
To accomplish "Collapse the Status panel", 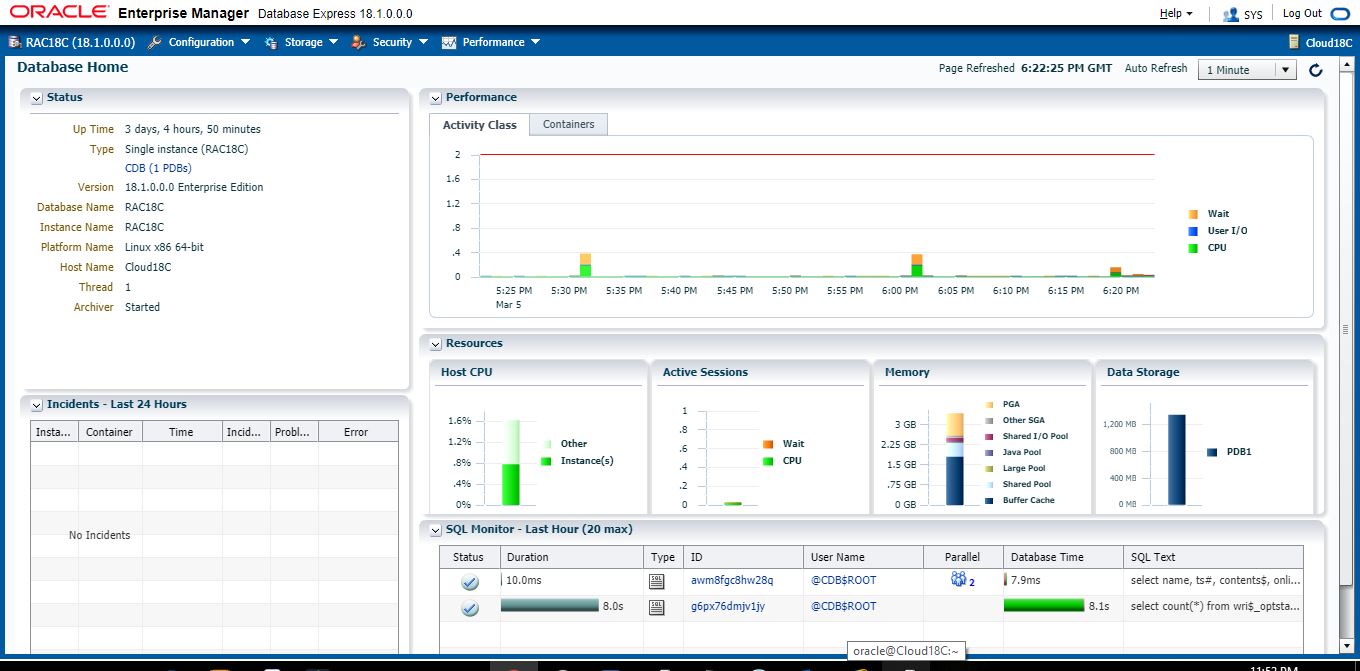I will click(36, 98).
